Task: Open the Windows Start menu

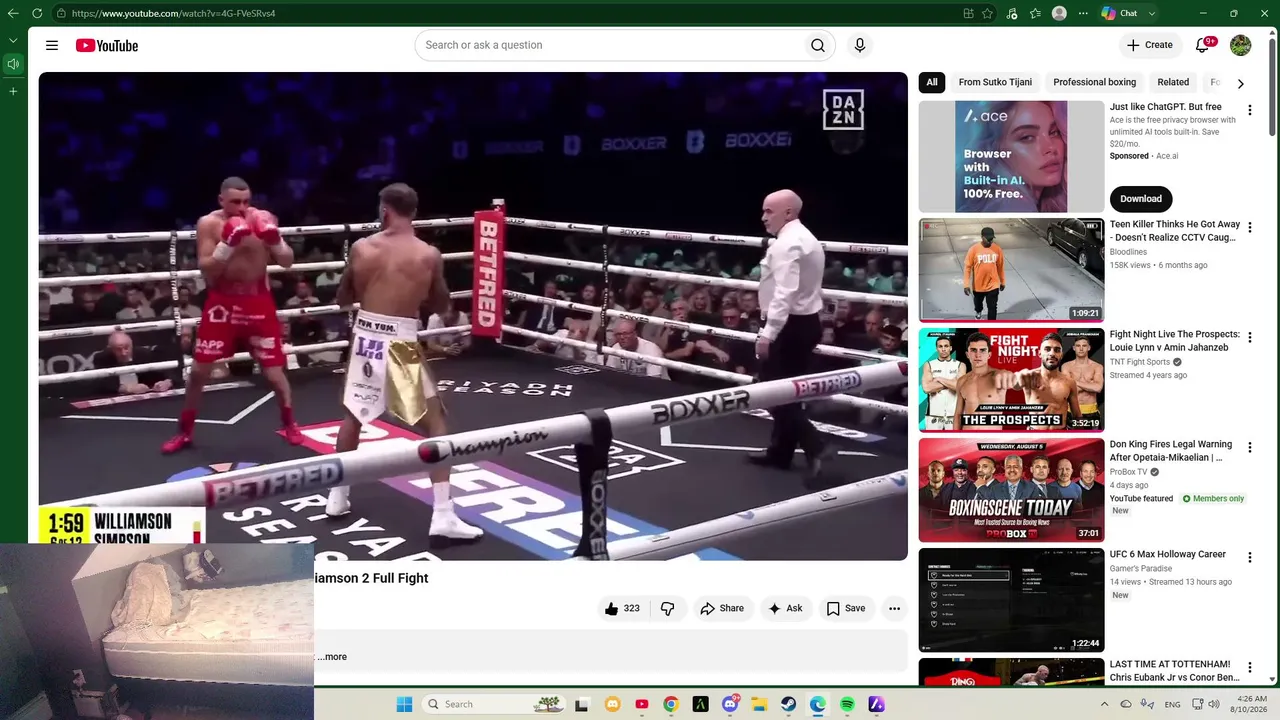Action: (x=404, y=704)
